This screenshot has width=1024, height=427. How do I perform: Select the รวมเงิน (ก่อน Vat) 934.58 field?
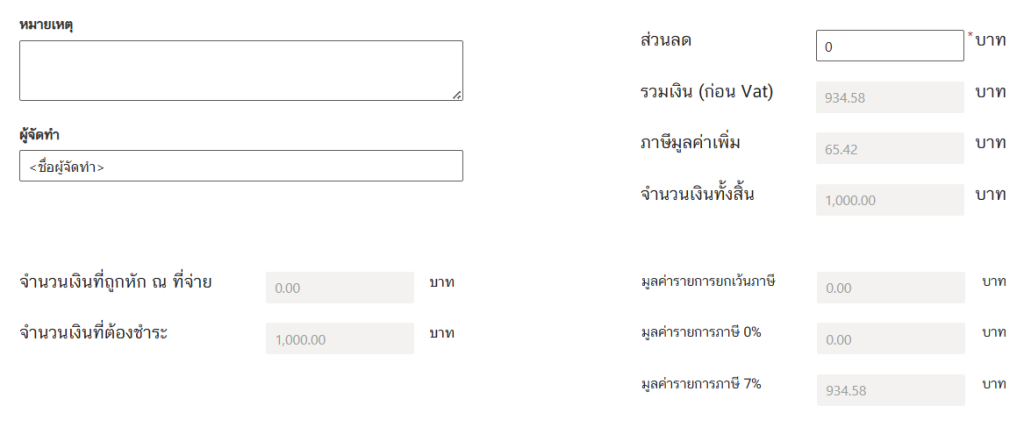tap(889, 97)
